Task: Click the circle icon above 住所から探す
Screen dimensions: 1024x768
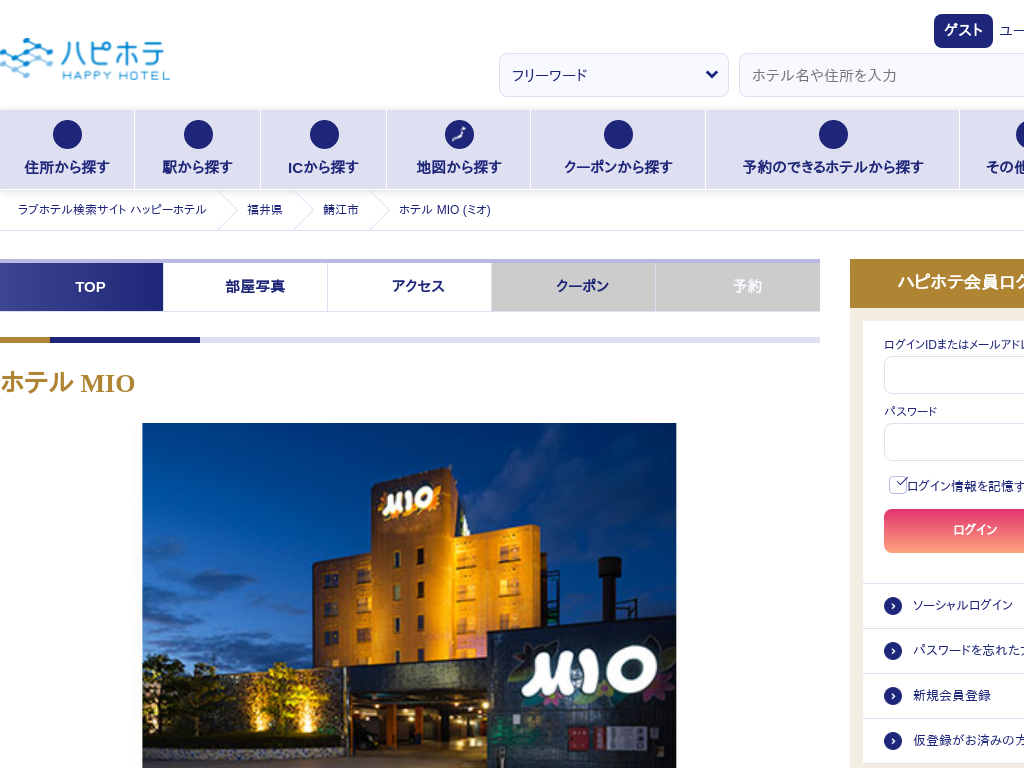Action: [x=67, y=135]
